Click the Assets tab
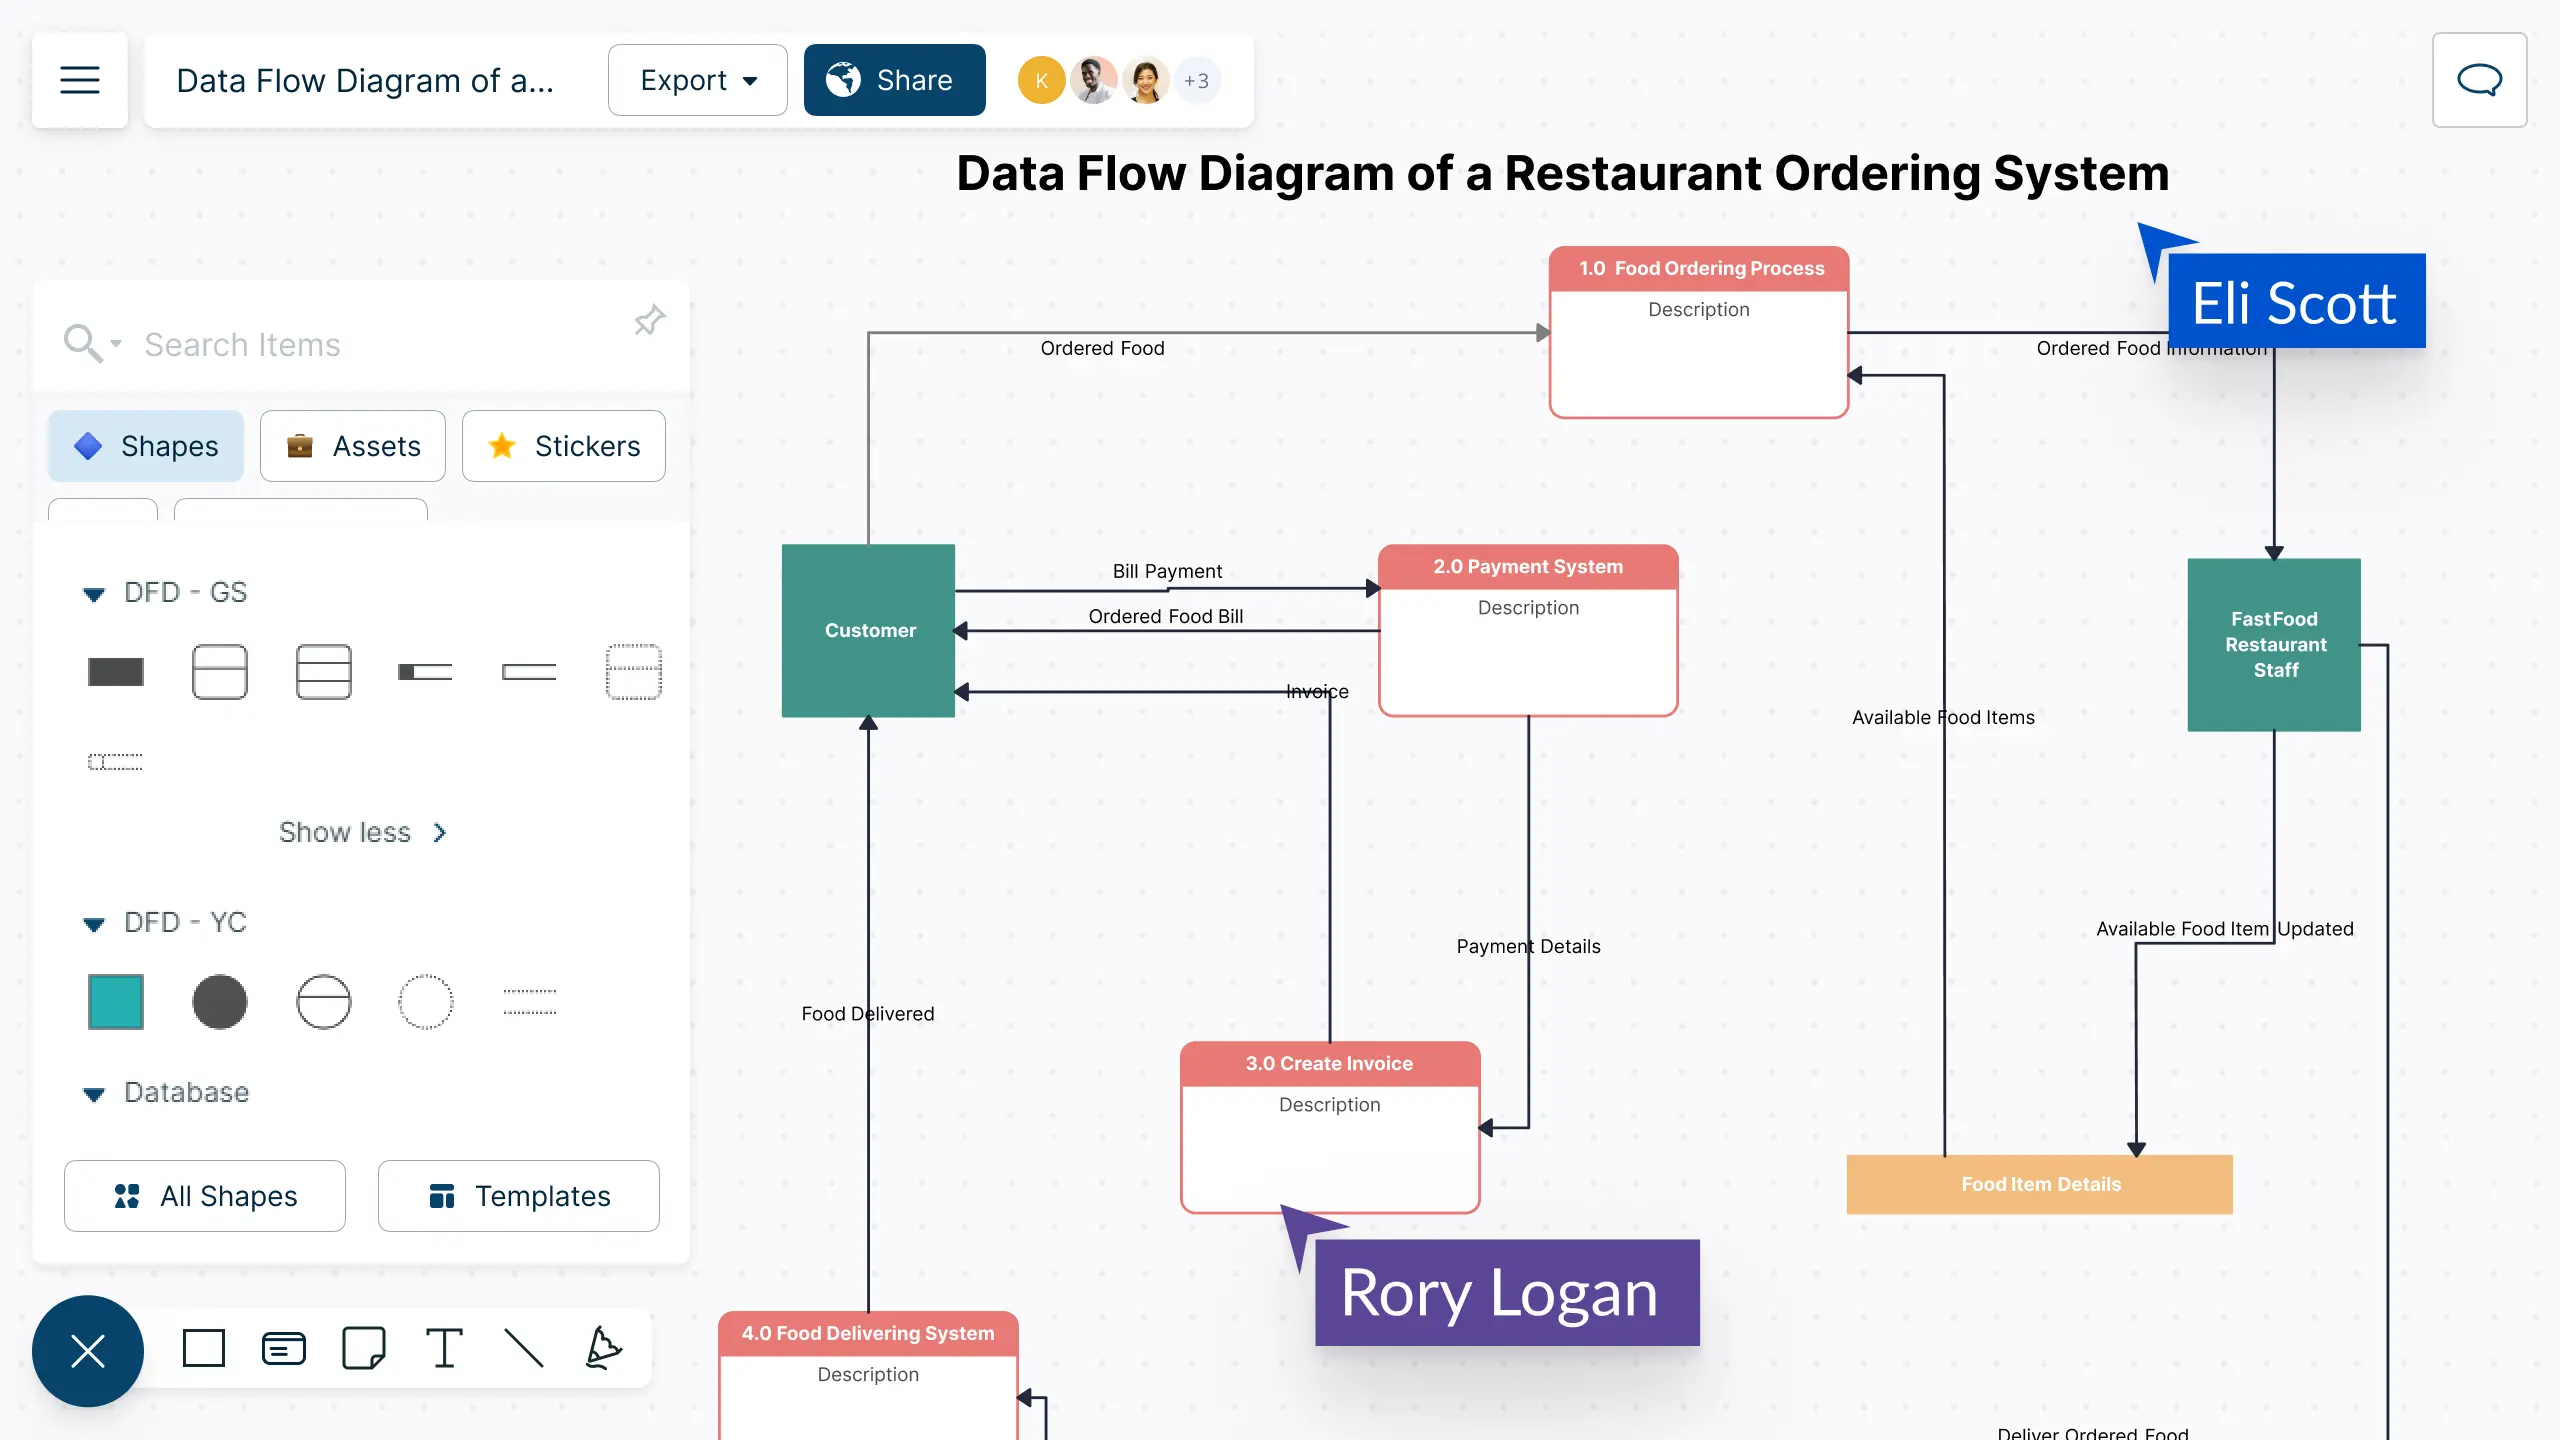 coord(353,445)
